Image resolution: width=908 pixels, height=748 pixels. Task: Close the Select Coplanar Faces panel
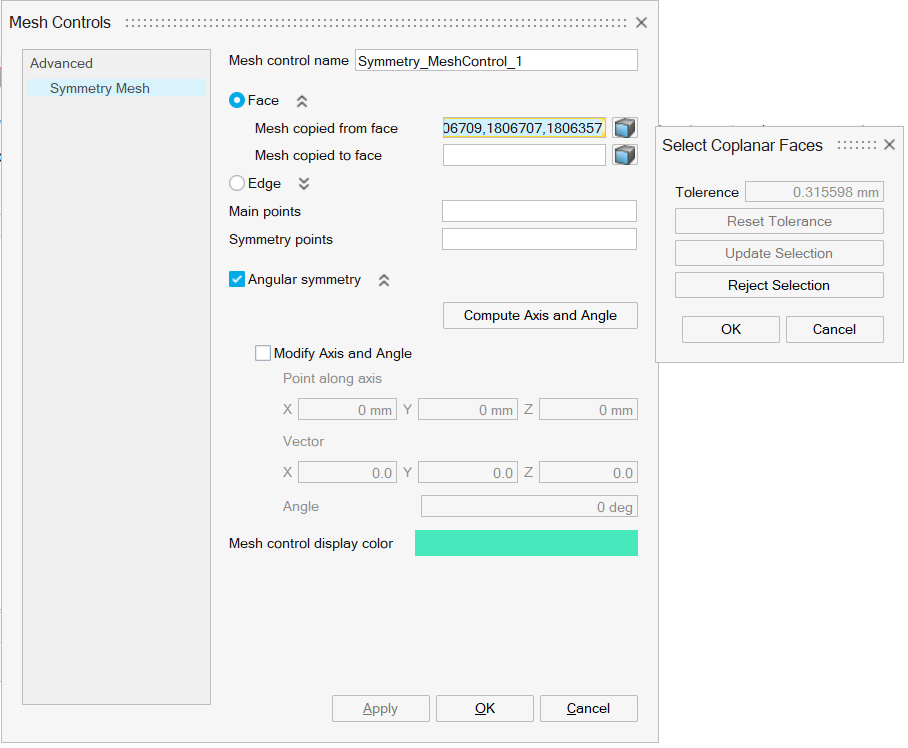coord(889,145)
